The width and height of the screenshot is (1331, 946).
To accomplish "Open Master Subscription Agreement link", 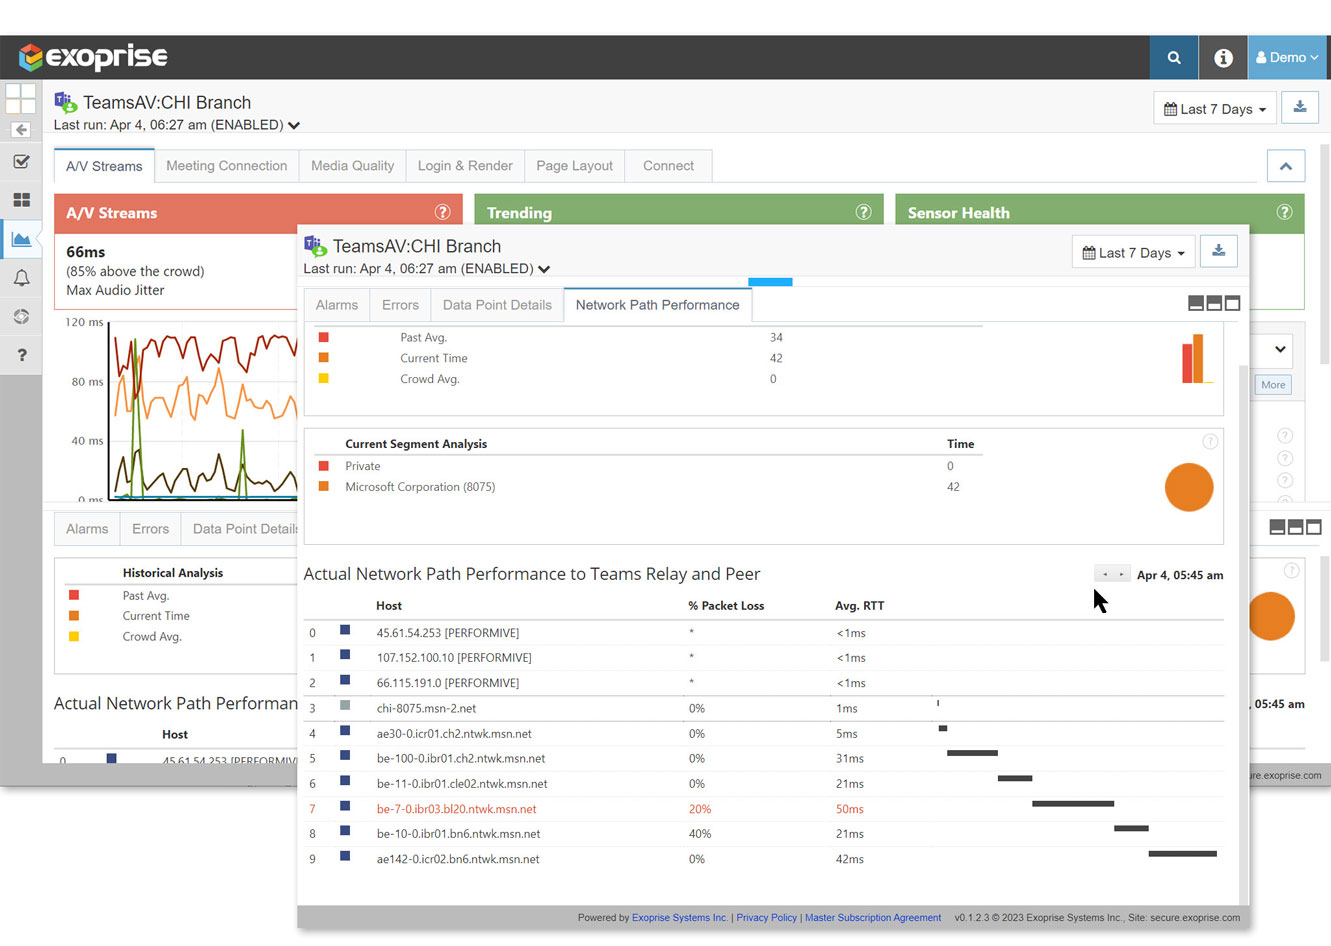I will tap(873, 918).
